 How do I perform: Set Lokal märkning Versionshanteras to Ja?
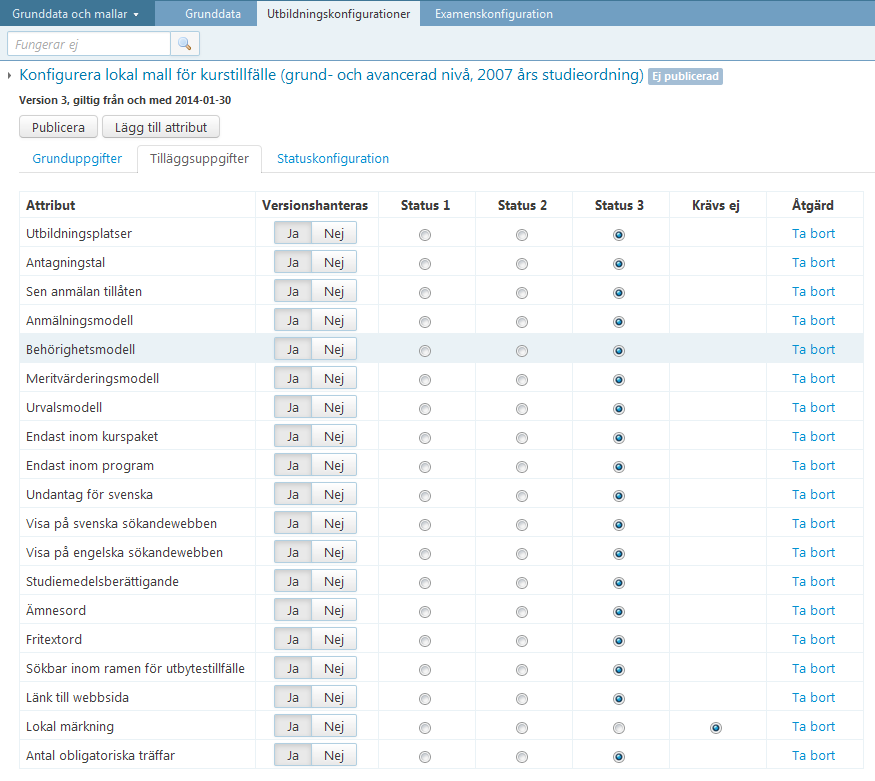coord(292,726)
